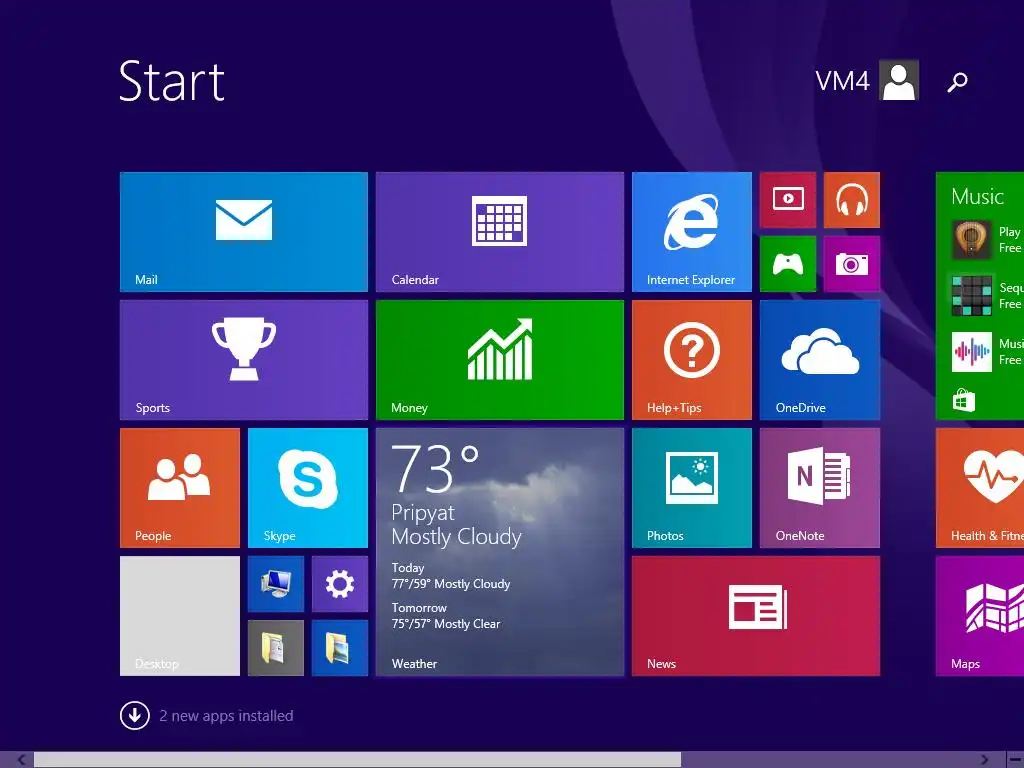Launch the Skype tile
Screen dimensions: 1024x768
pos(308,488)
